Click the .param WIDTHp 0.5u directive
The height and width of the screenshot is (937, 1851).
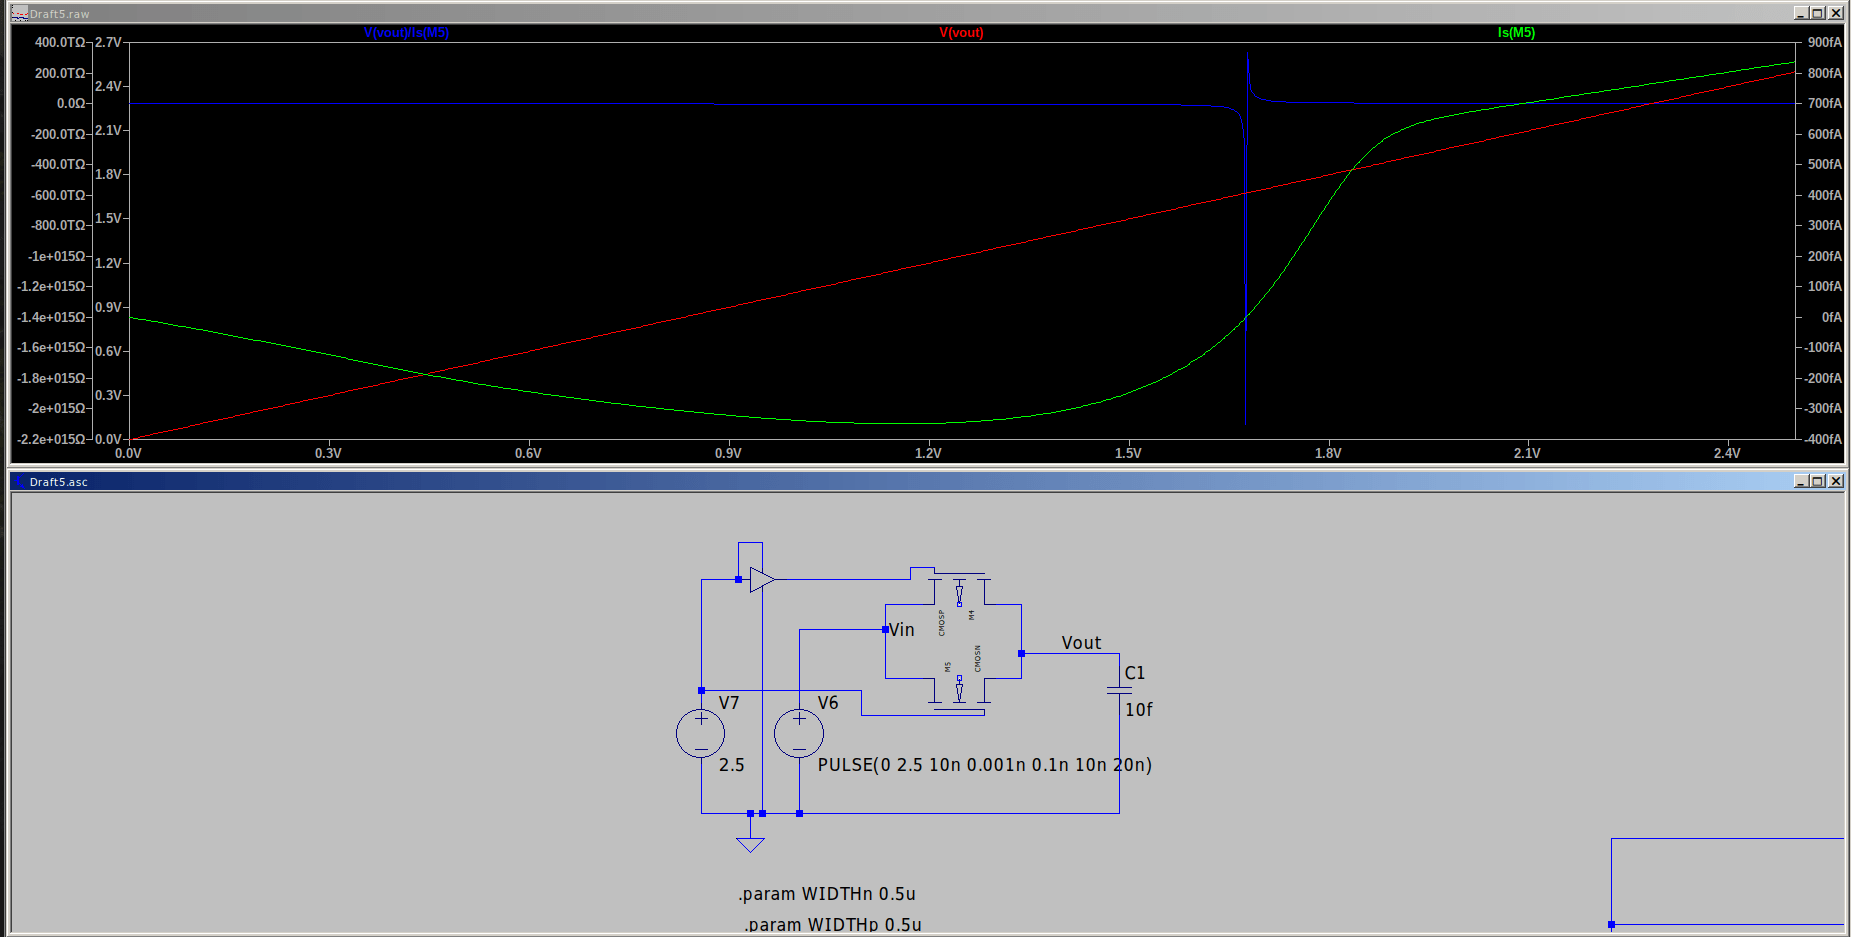(832, 923)
